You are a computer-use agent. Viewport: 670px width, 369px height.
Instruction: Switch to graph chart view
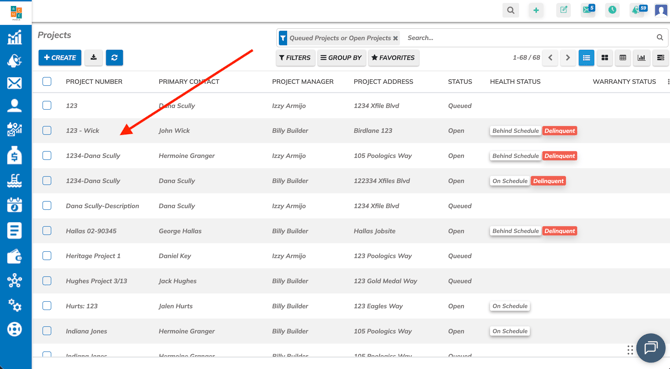pos(641,58)
